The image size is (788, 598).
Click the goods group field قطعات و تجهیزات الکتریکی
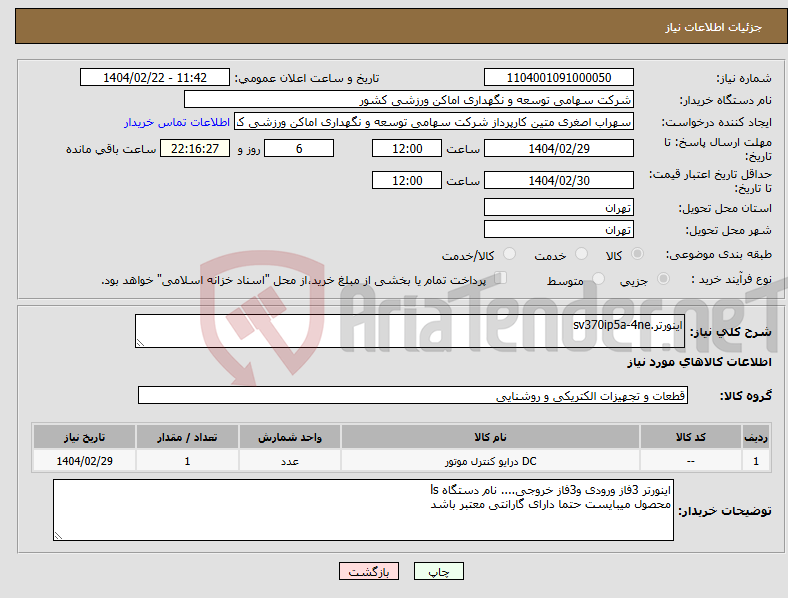coord(413,395)
